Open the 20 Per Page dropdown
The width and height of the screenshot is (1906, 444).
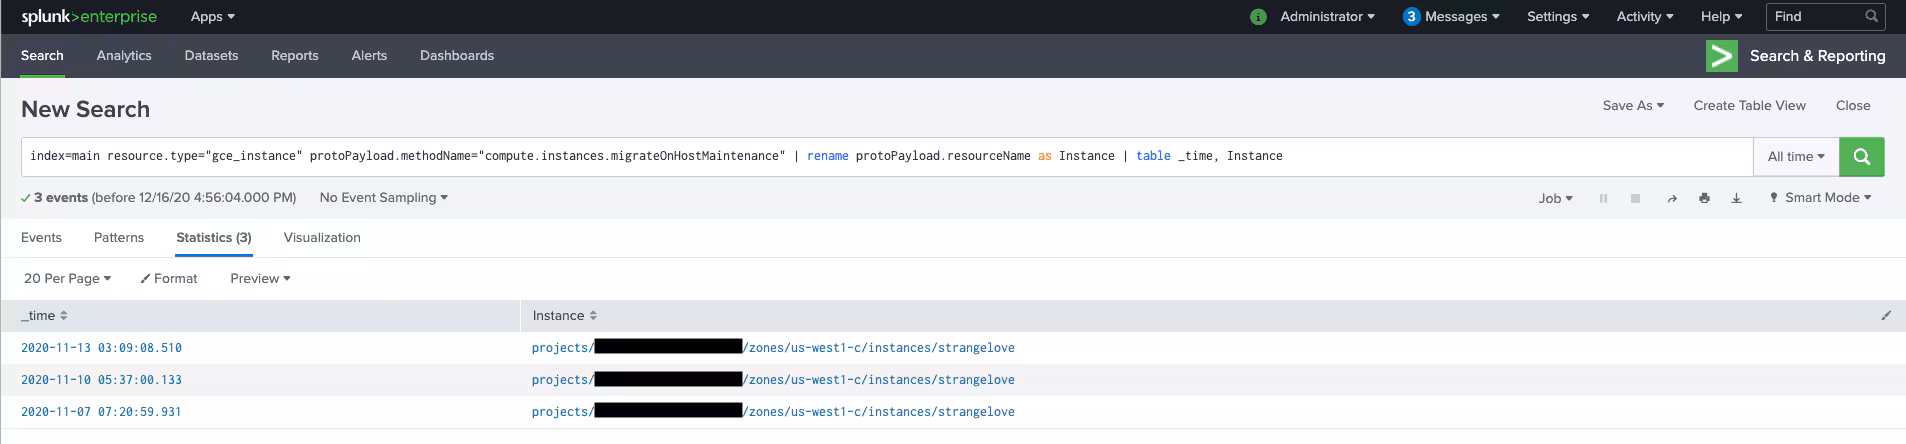(x=67, y=278)
